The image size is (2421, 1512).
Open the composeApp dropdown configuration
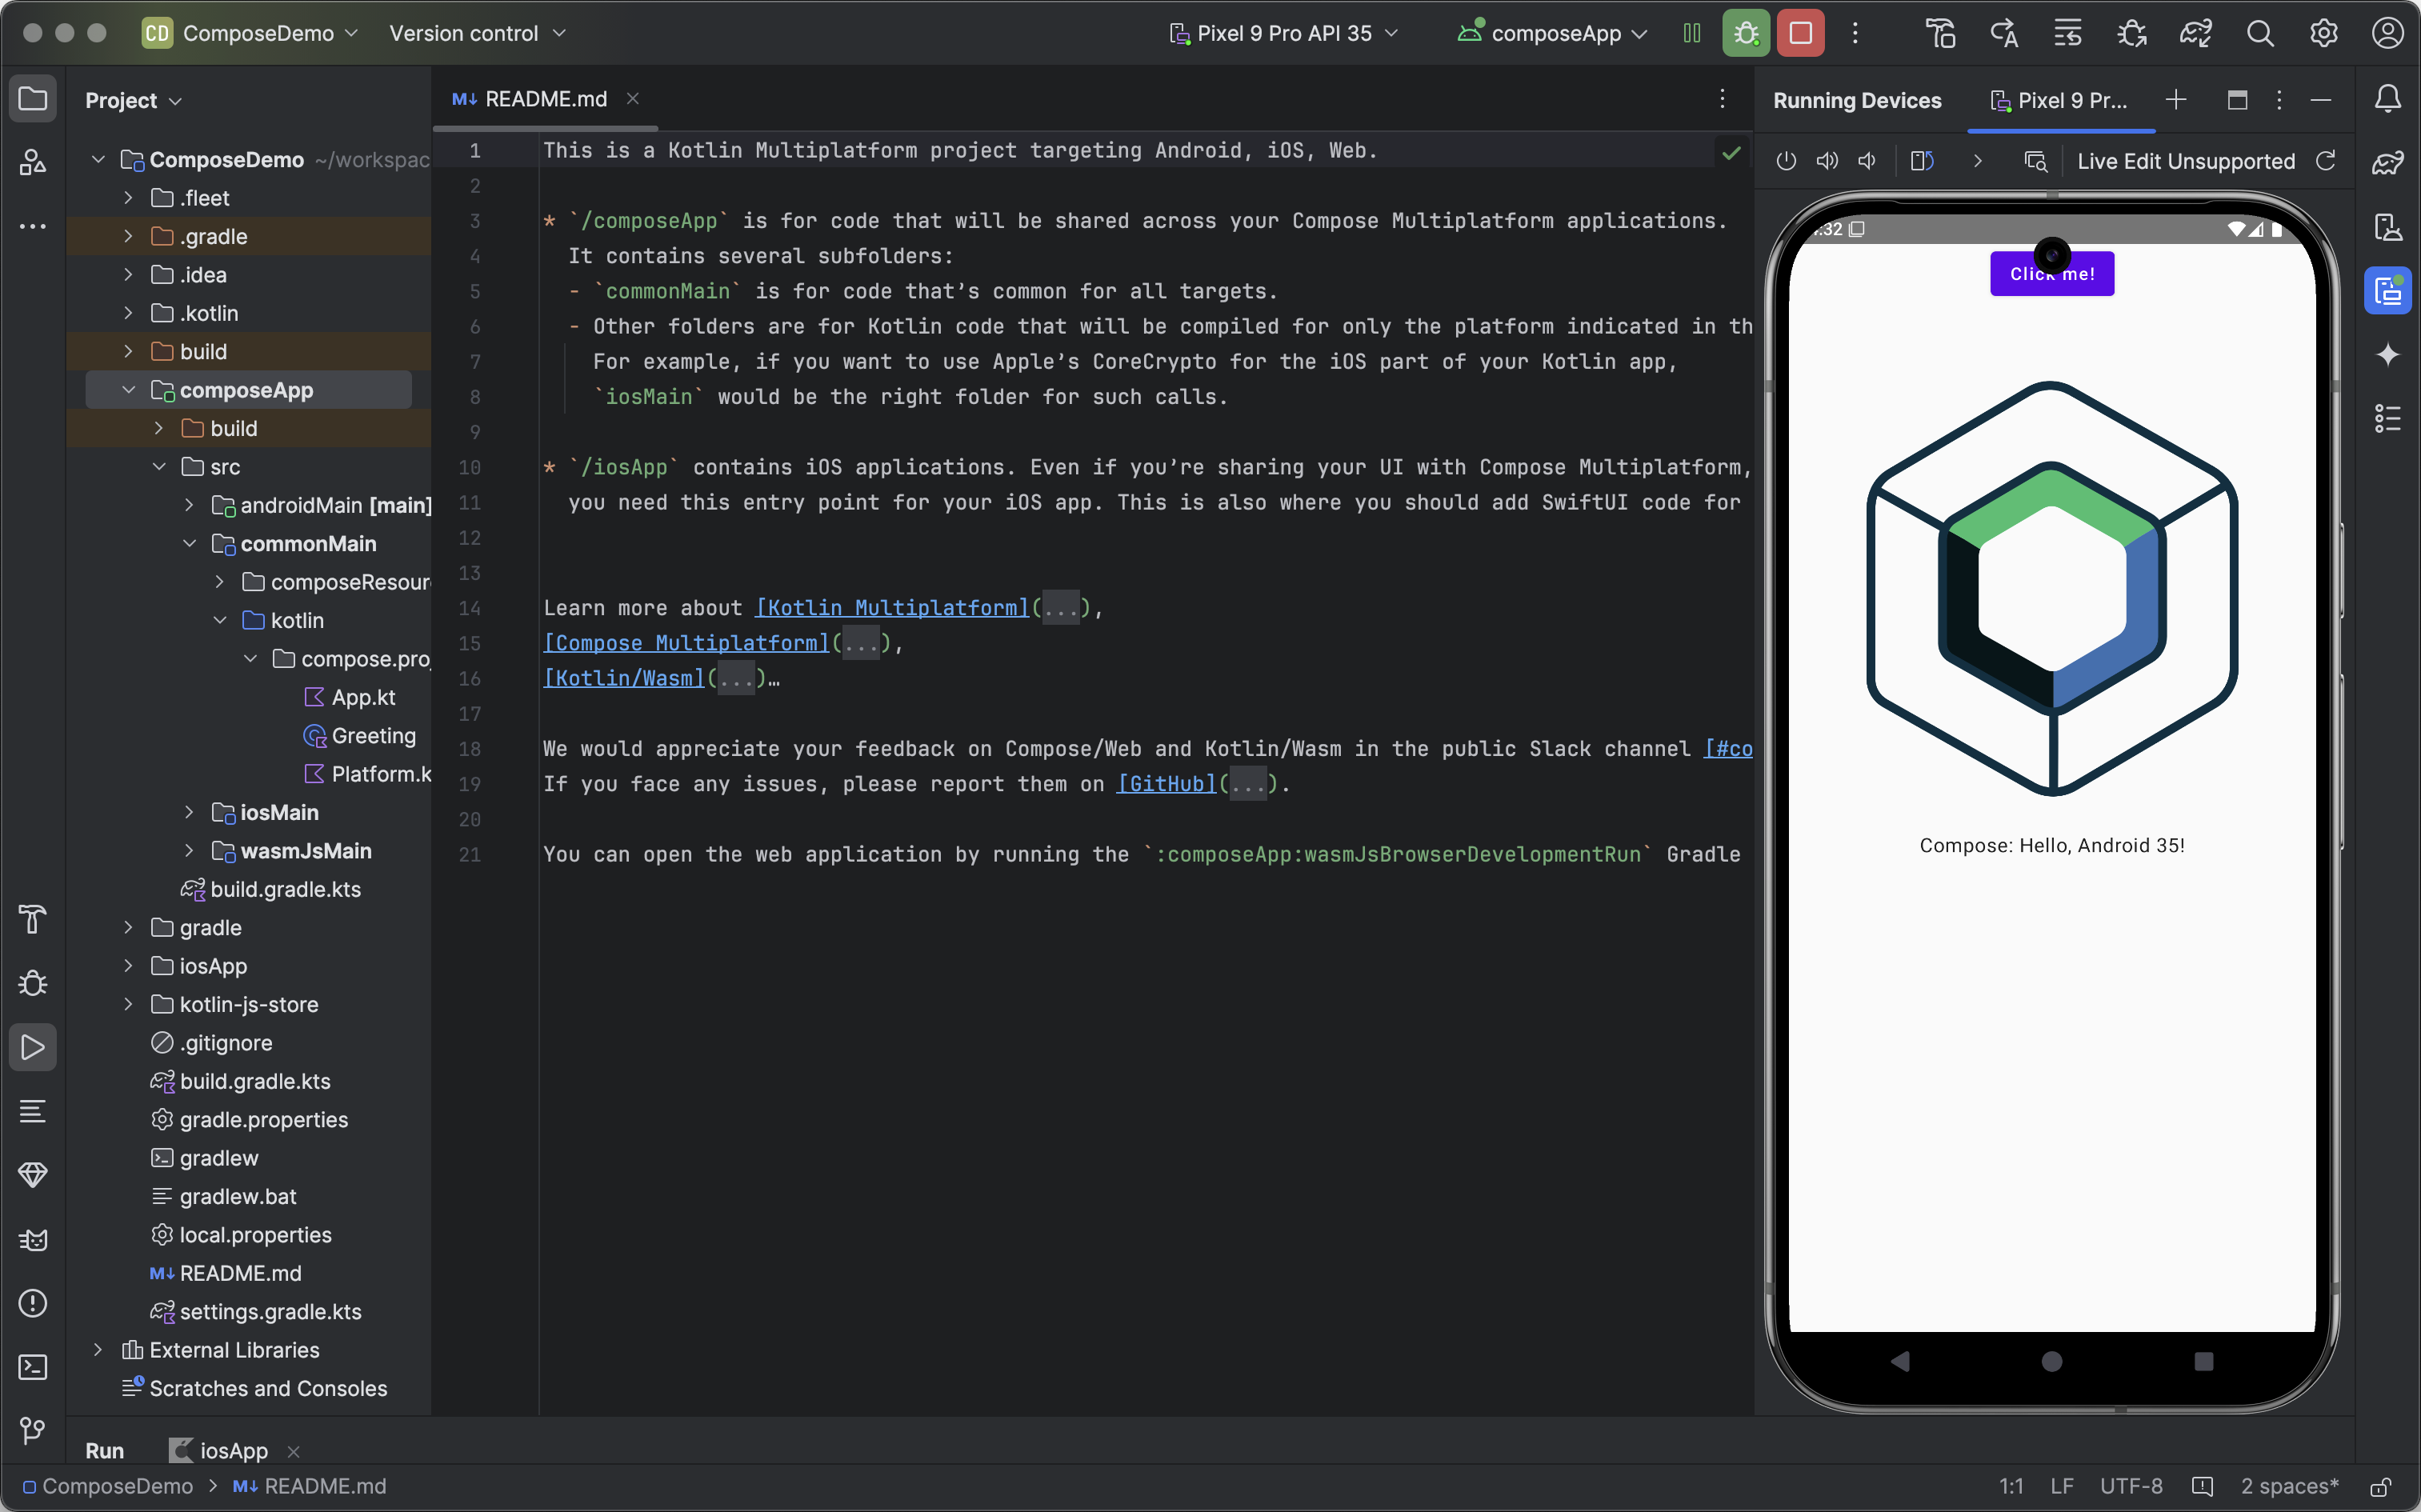pos(1555,33)
